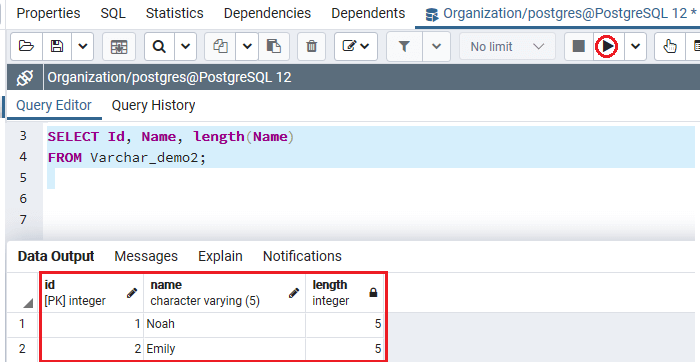
Task: Open the Dependents tab
Action: 368,13
